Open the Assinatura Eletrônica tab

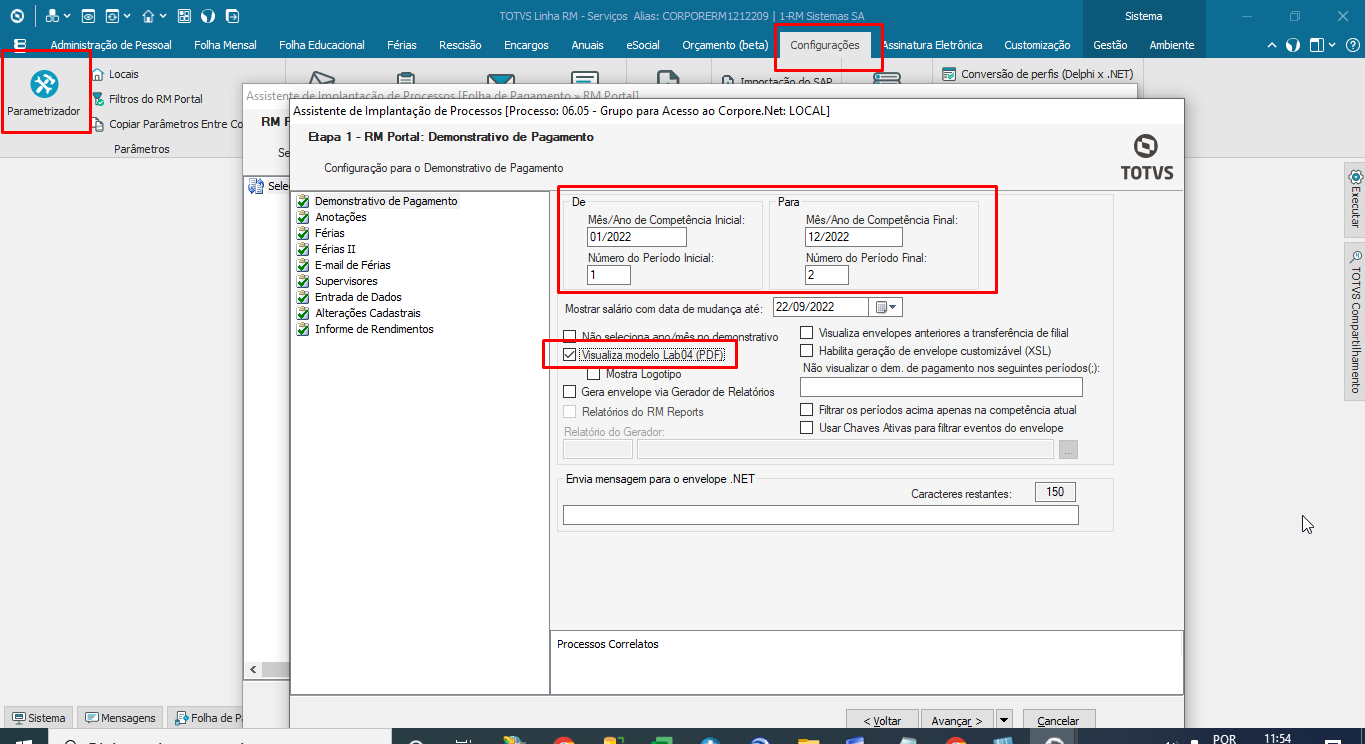932,45
